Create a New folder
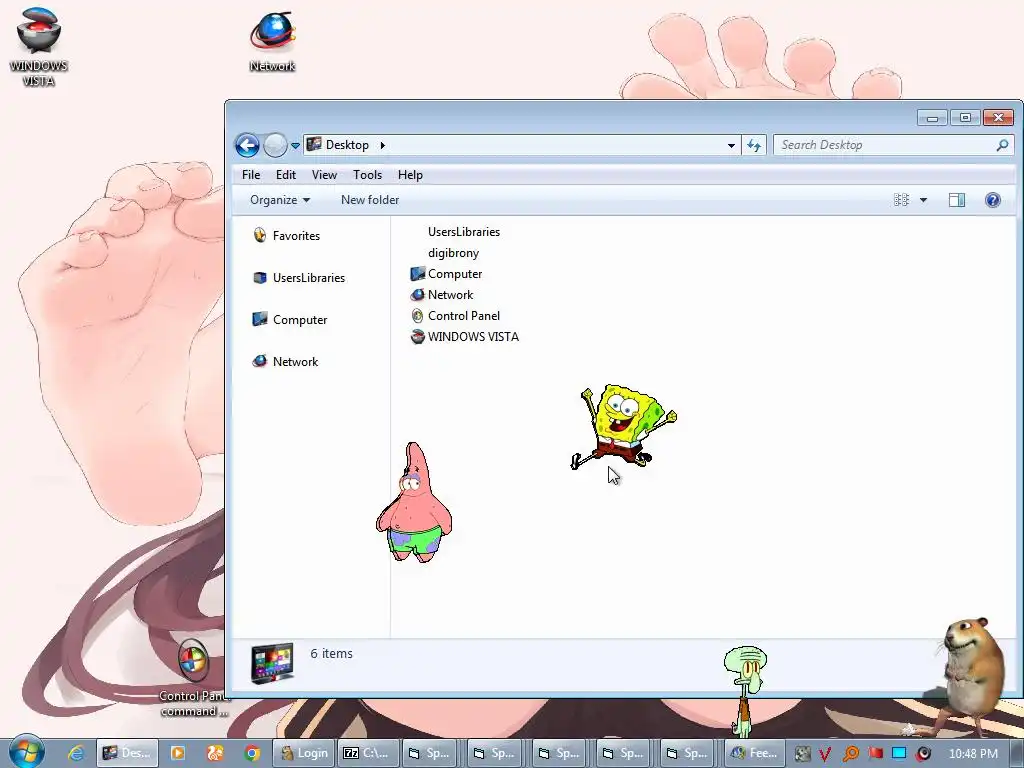This screenshot has height=768, width=1024. point(370,200)
